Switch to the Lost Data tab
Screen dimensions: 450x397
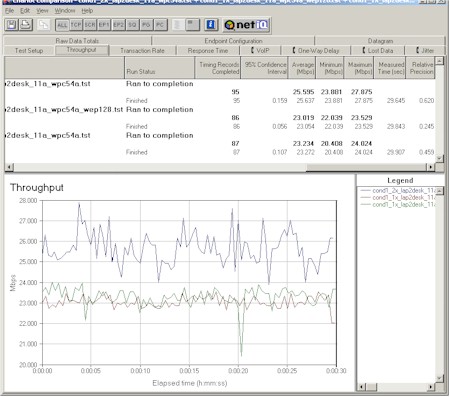(378, 50)
